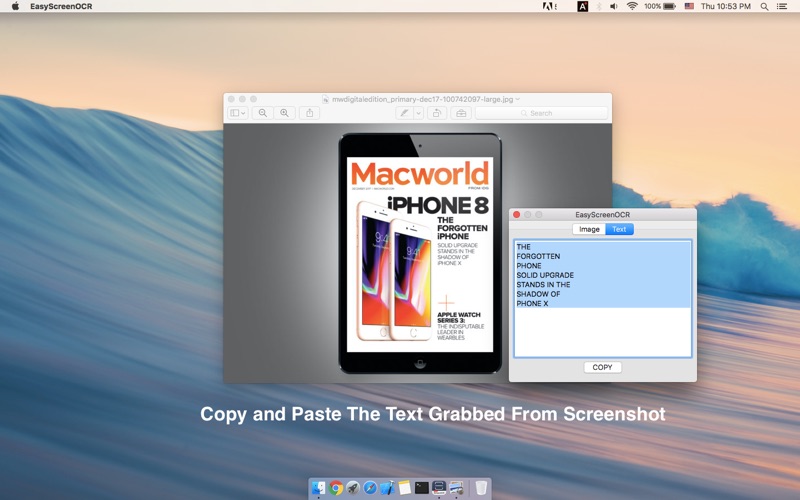Expand the highlight color dropdown arrow
The image size is (800, 500).
point(418,113)
